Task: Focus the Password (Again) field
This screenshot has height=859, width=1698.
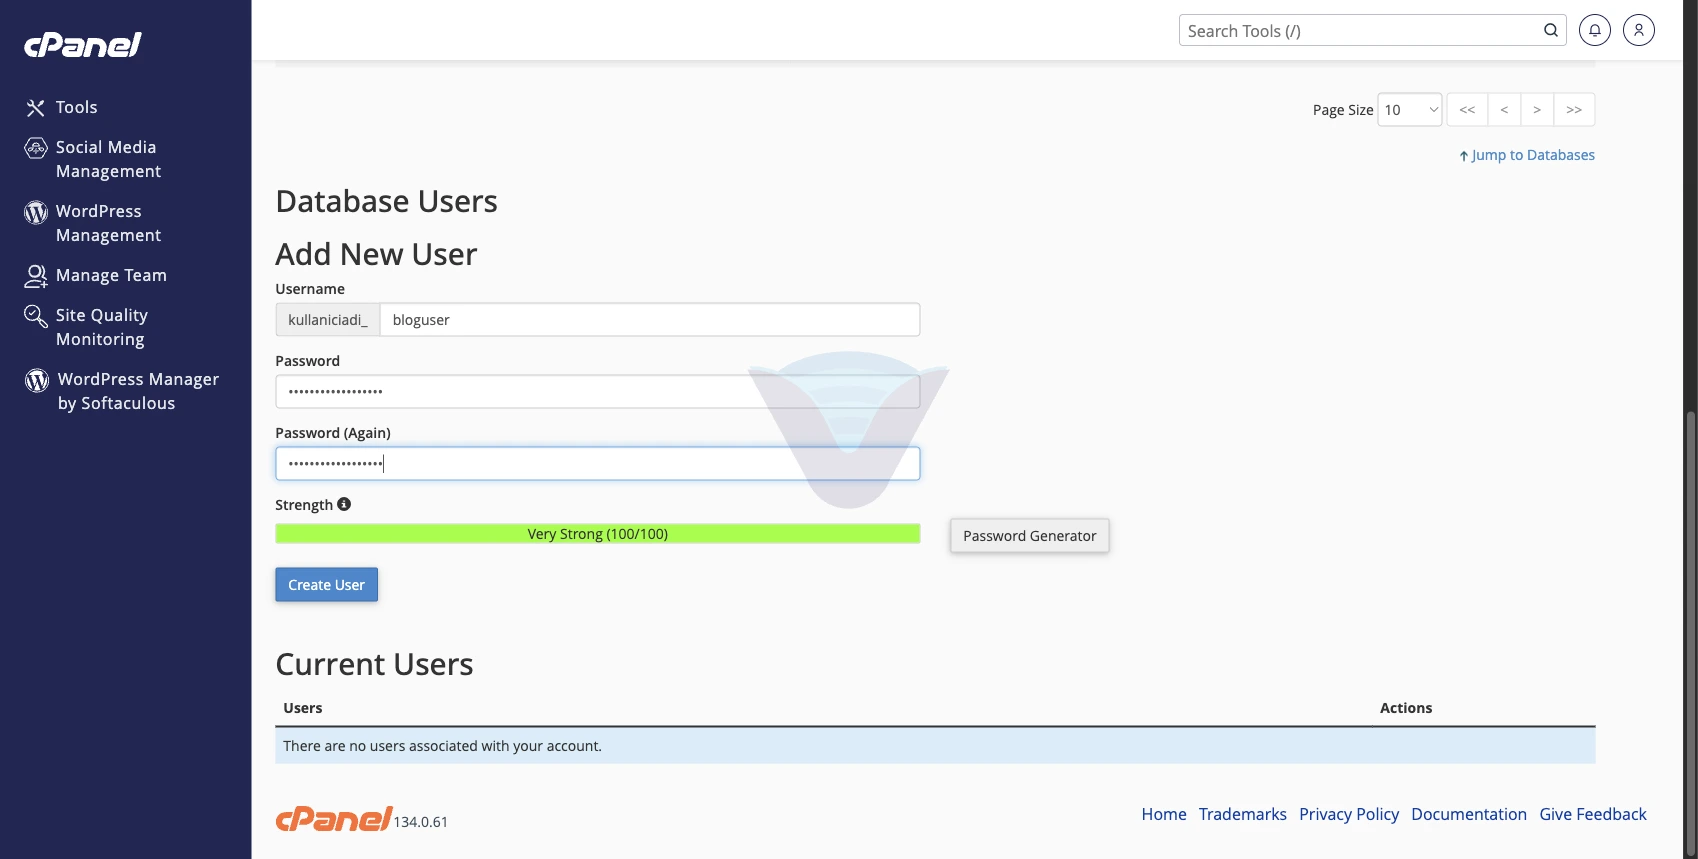Action: pyautogui.click(x=597, y=464)
